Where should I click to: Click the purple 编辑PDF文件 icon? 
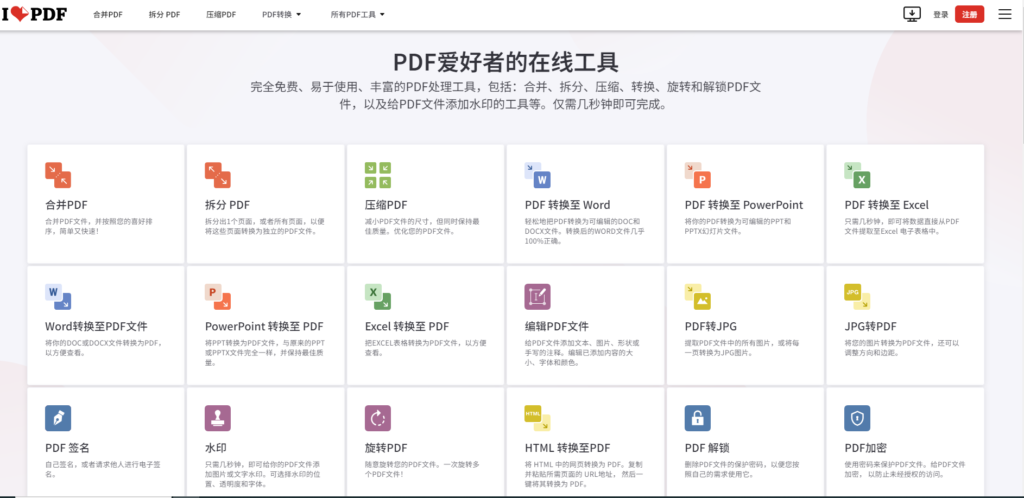point(537,296)
